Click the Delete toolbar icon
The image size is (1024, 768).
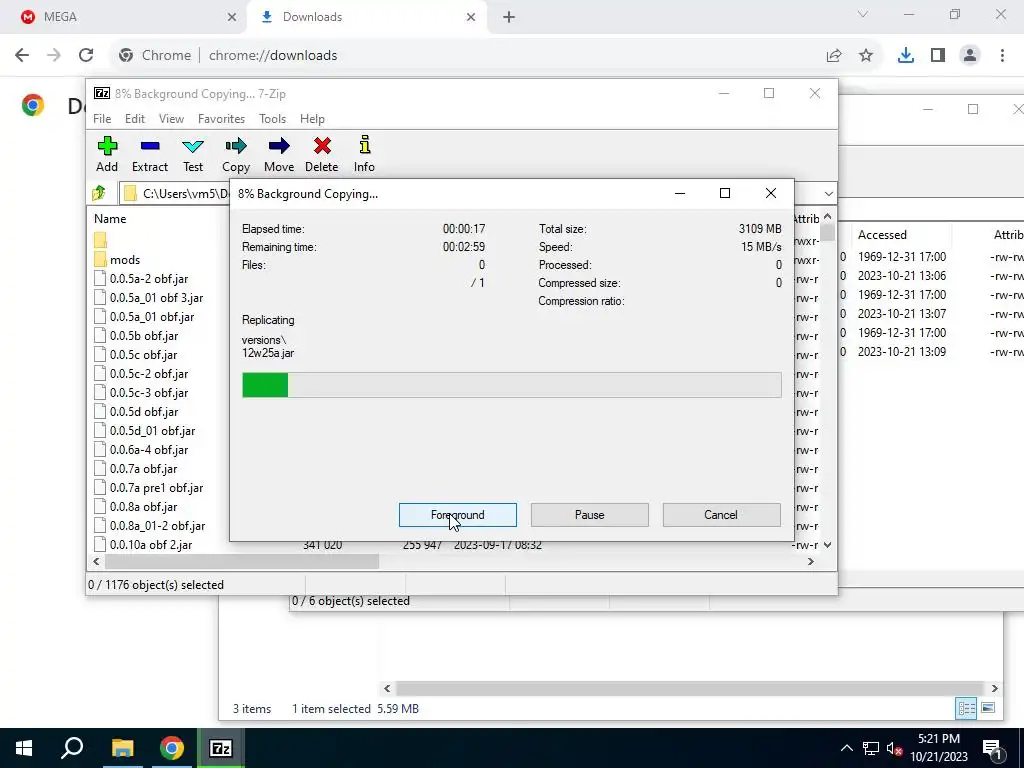321,154
